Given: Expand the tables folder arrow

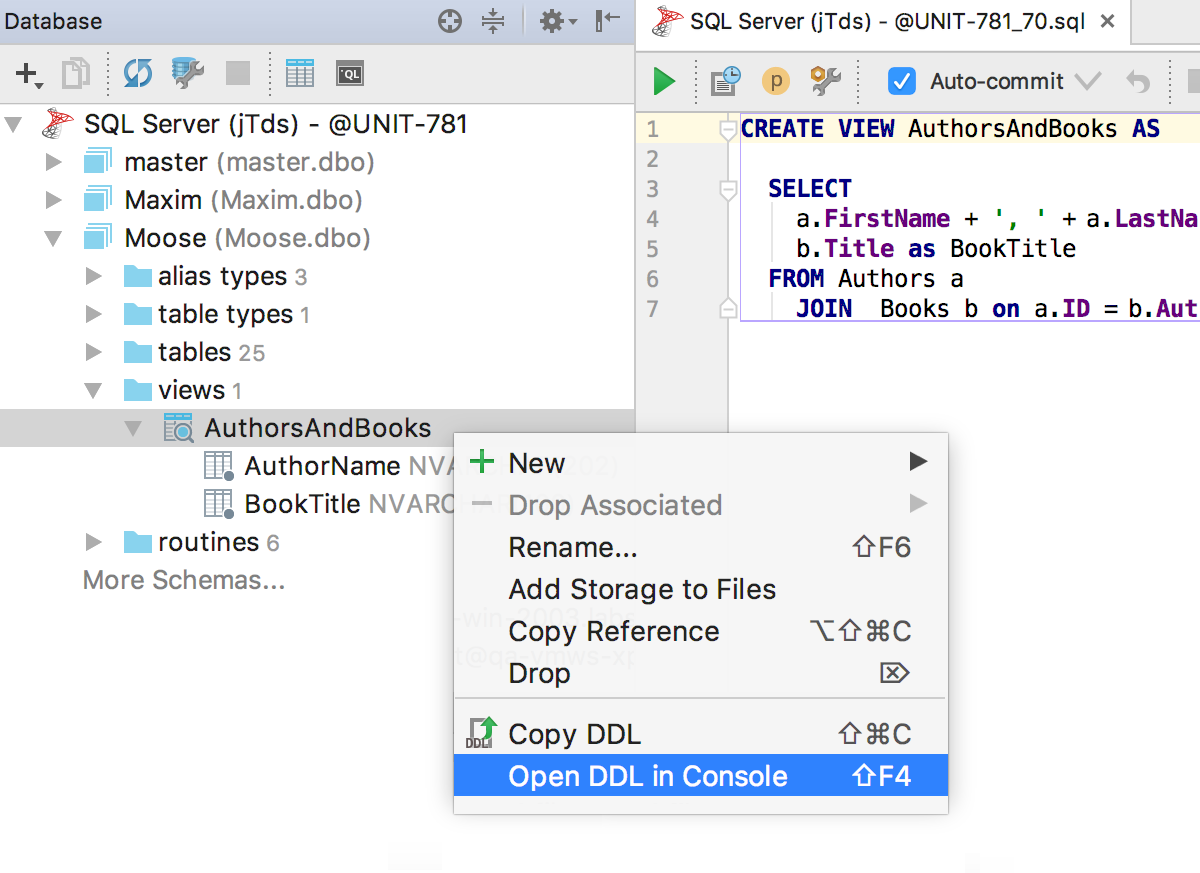Looking at the screenshot, I should pos(94,352).
